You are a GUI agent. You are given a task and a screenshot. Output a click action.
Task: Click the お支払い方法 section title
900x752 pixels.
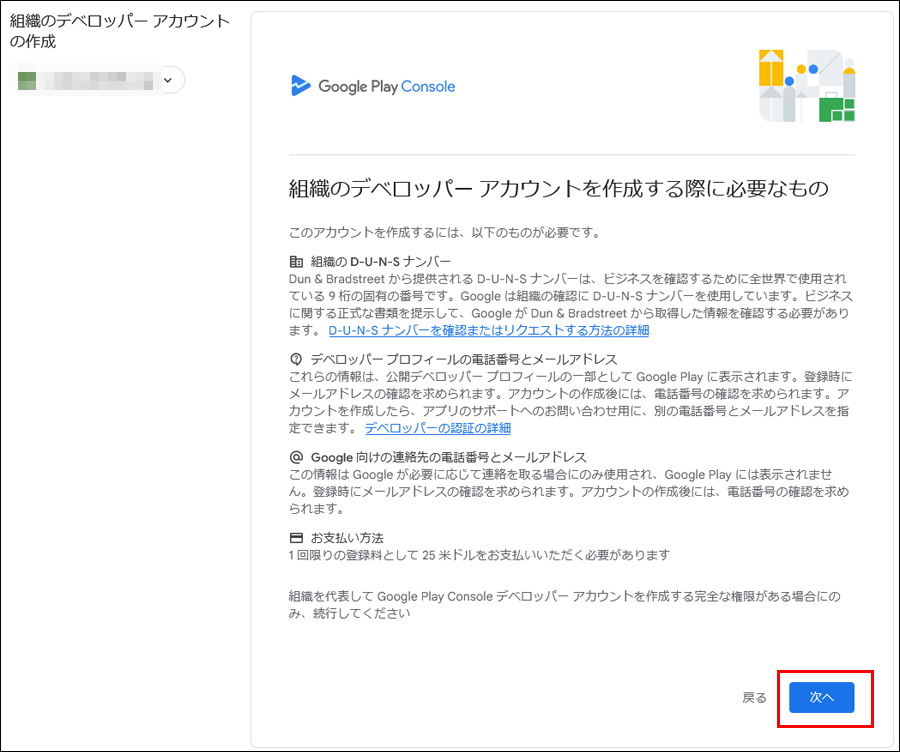[x=347, y=538]
